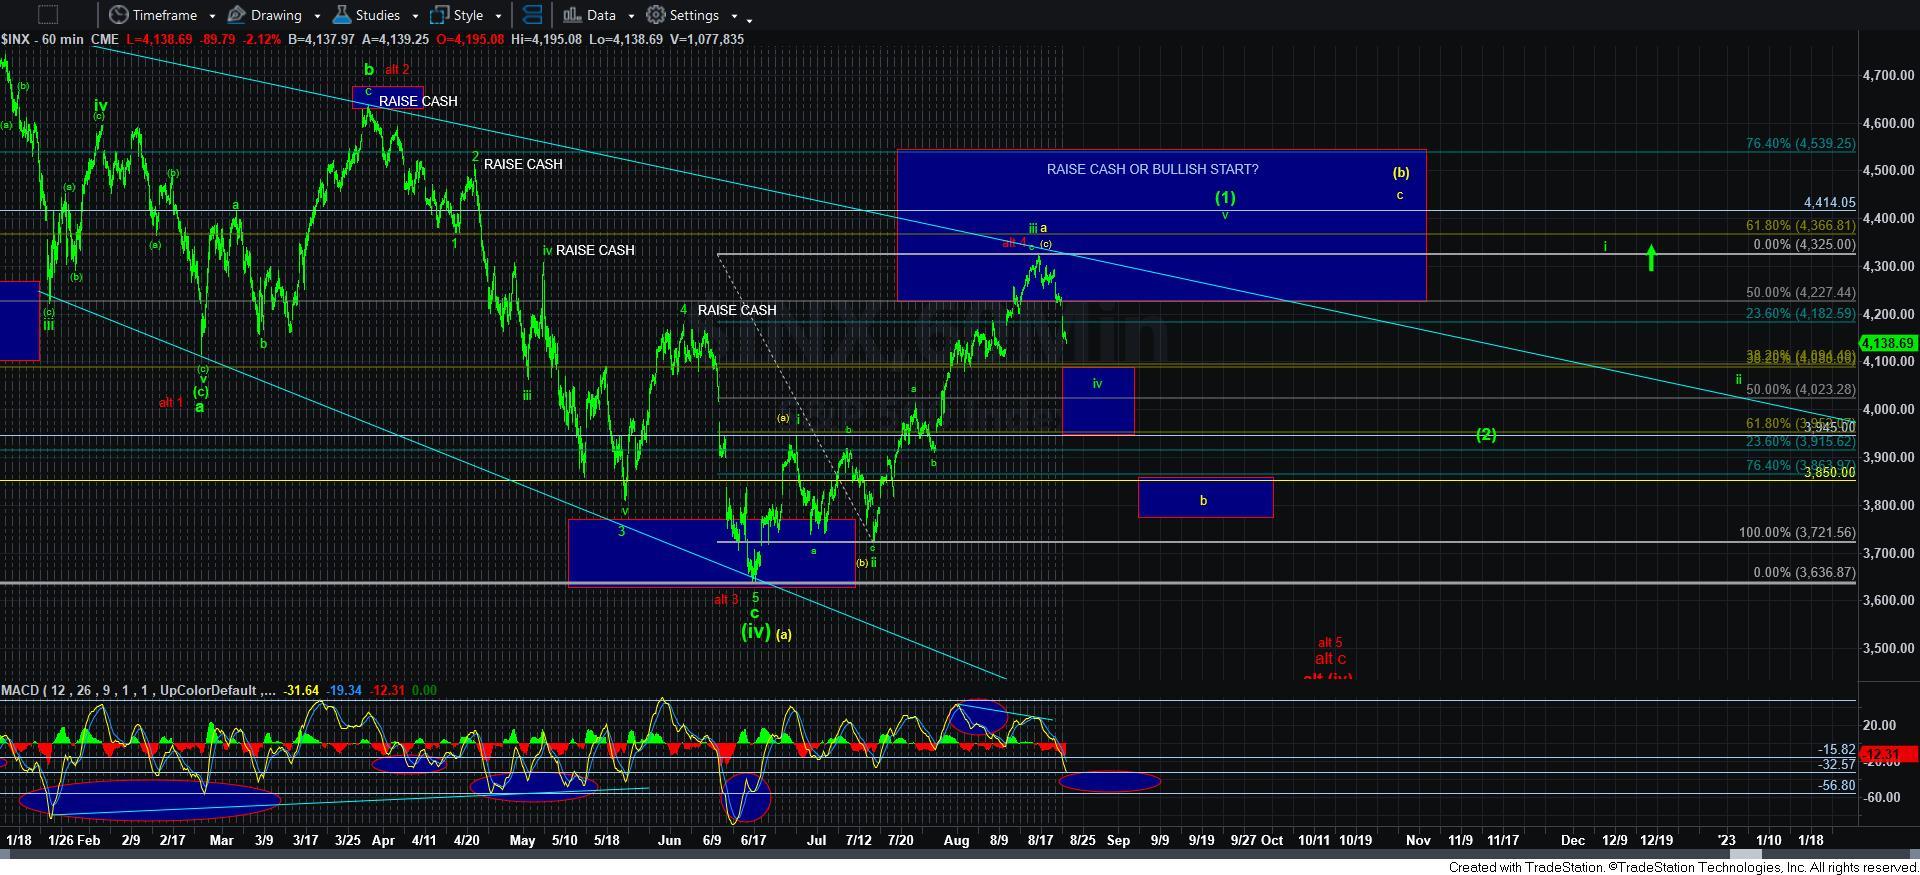1920x875 pixels.
Task: Click the 4,700.00 price axis label
Action: [1889, 75]
